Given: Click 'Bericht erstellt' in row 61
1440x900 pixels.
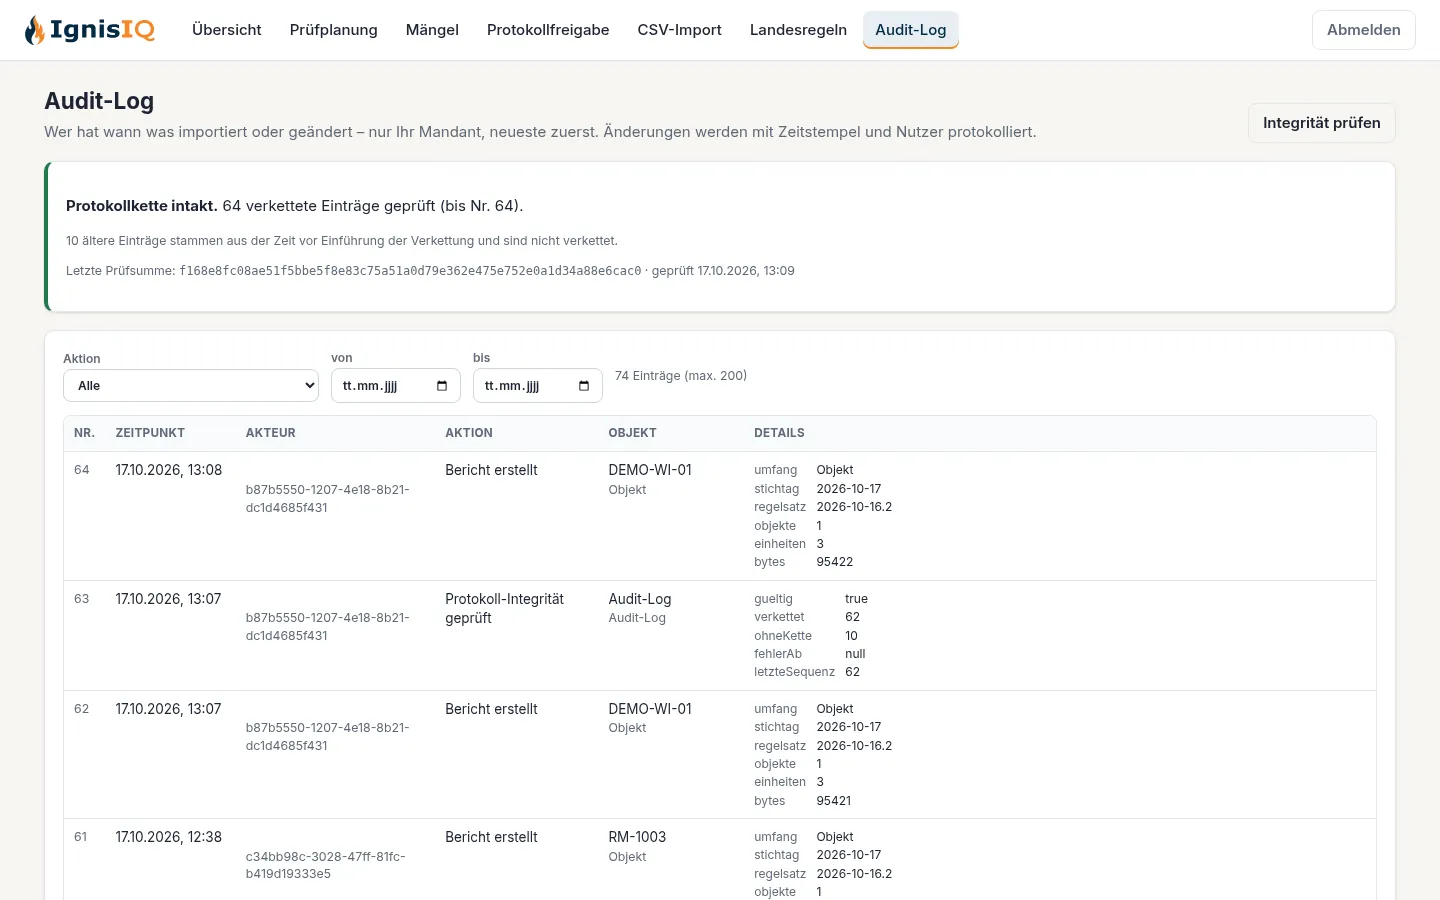Looking at the screenshot, I should click(x=491, y=837).
